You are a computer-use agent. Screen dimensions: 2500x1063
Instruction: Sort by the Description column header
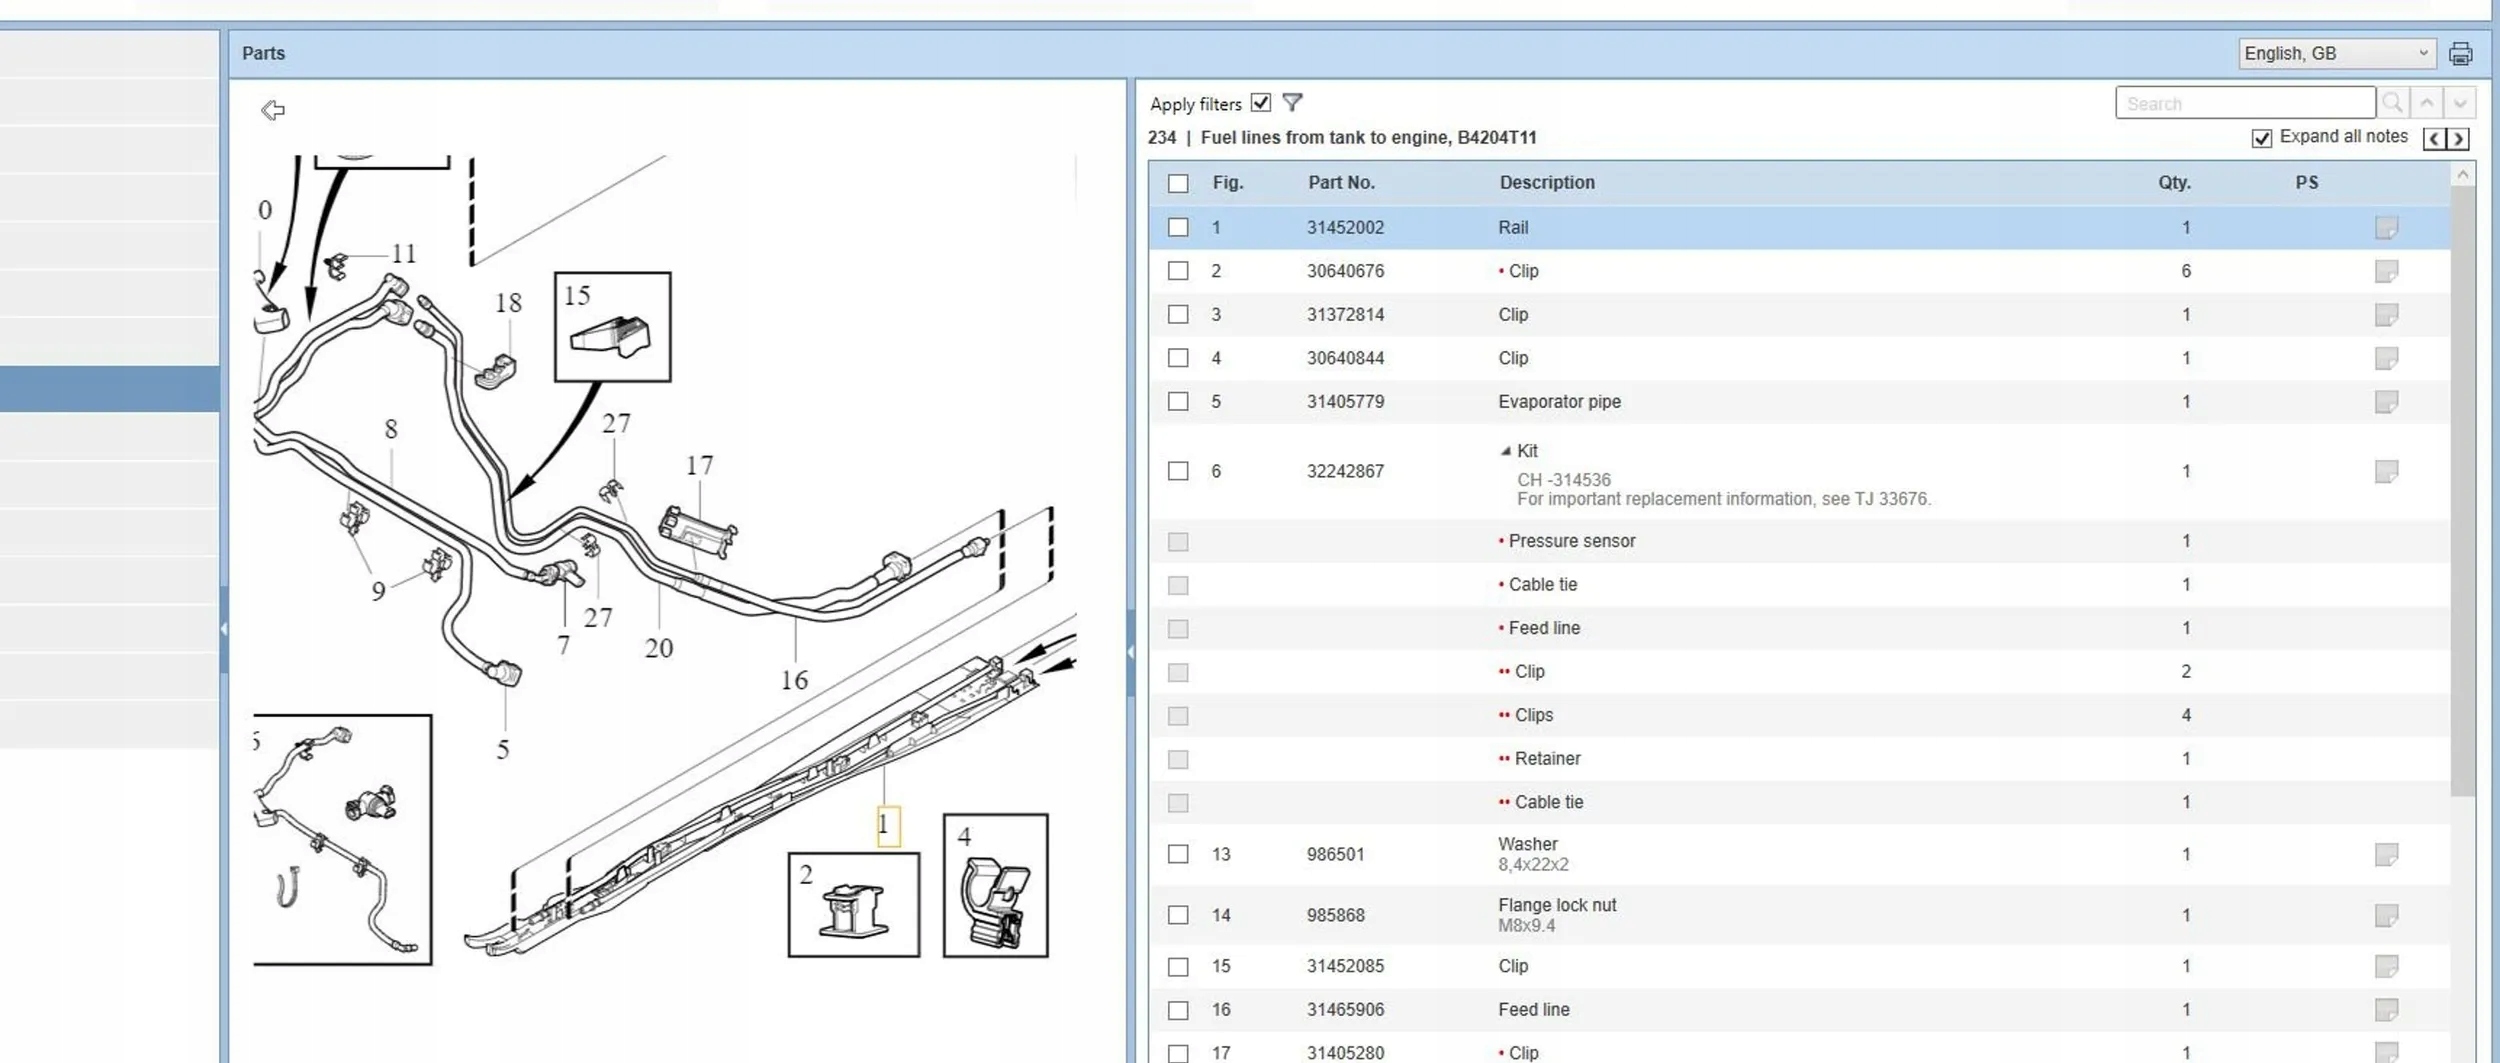pyautogui.click(x=1547, y=183)
